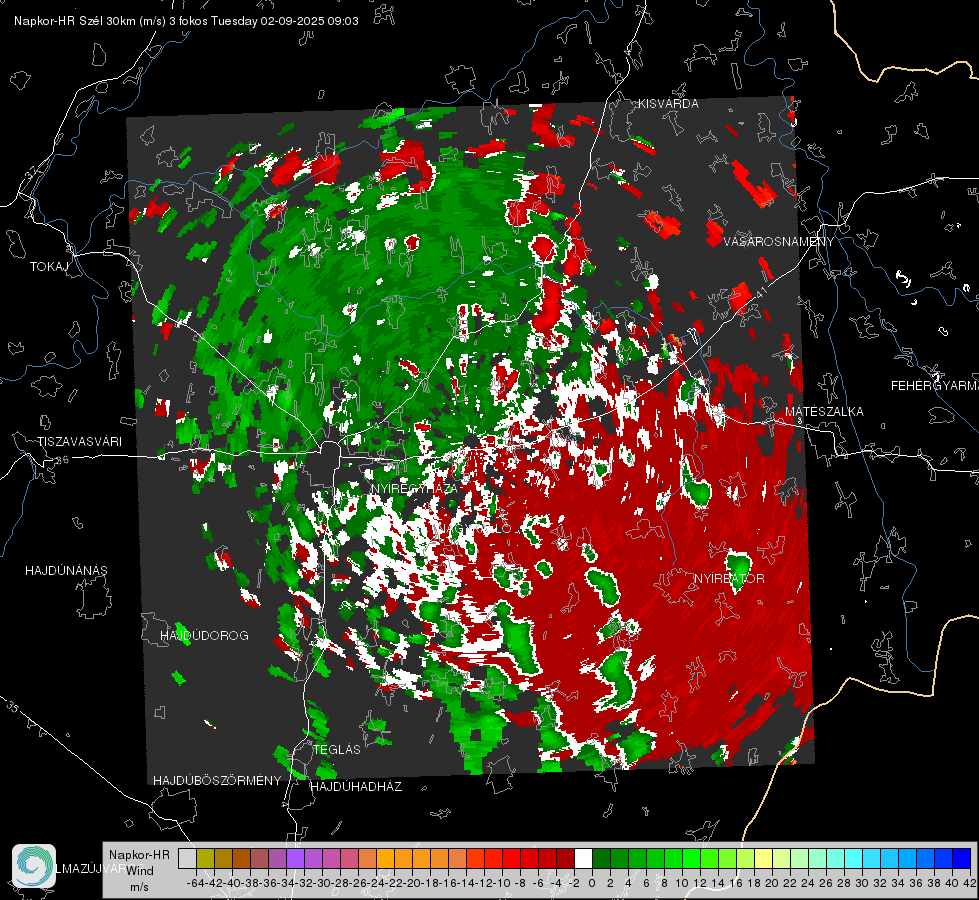Click the radar title text at top
This screenshot has width=979, height=900.
[x=186, y=21]
